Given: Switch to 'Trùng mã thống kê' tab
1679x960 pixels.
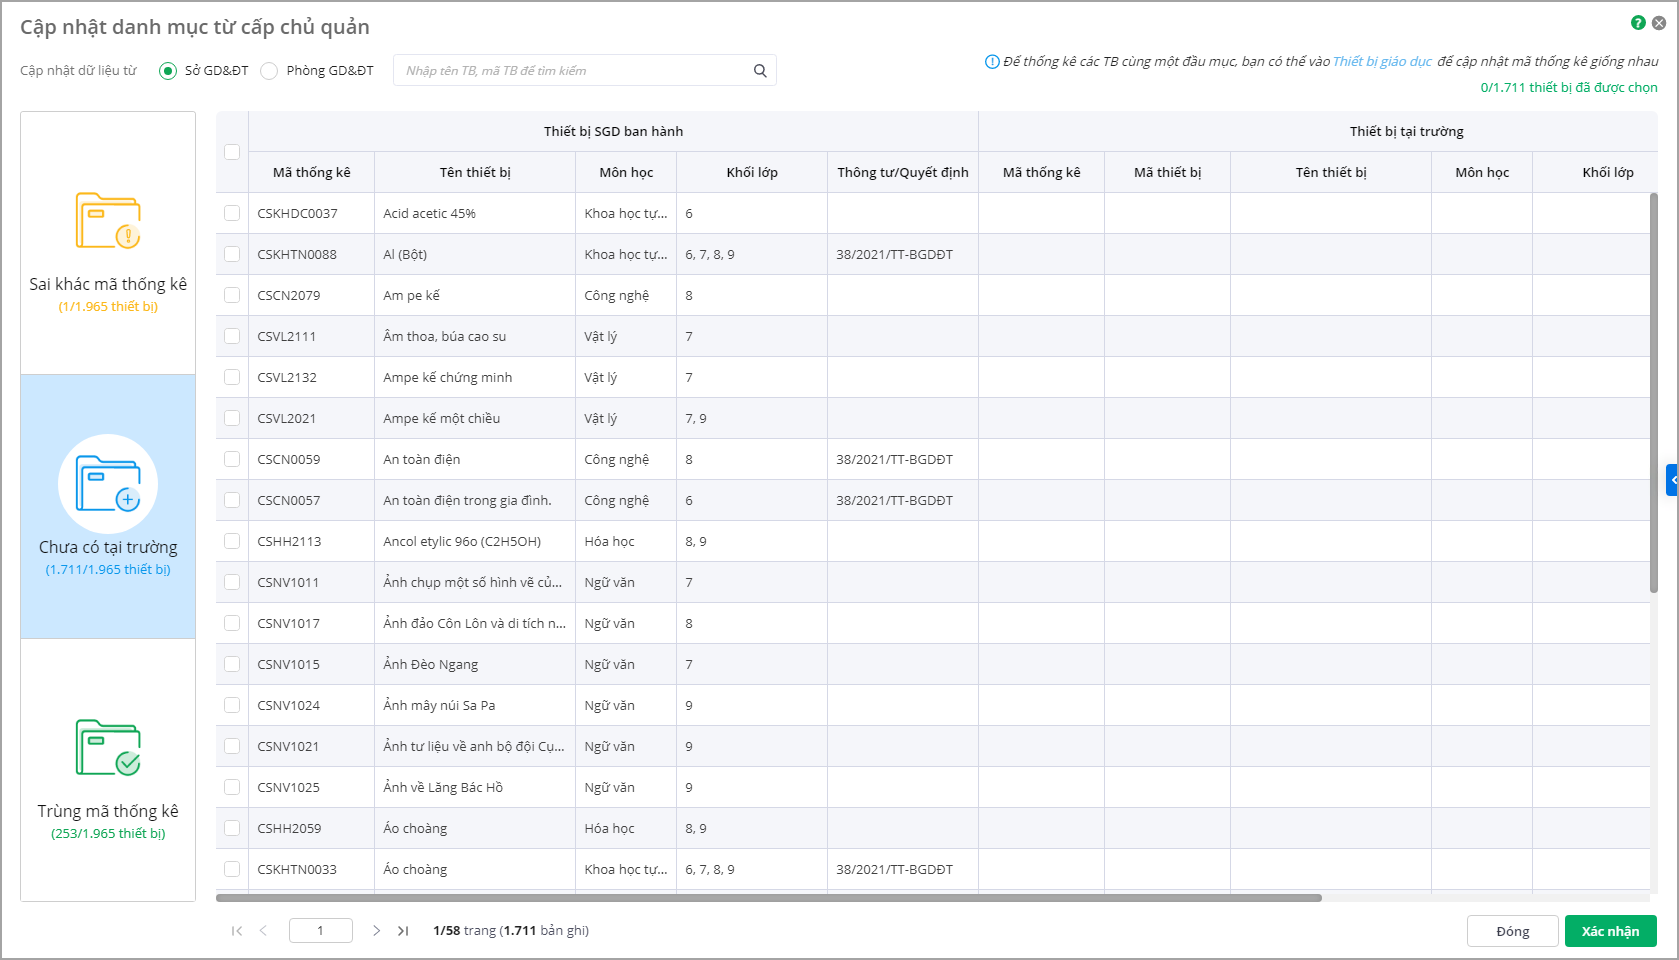Looking at the screenshot, I should pos(108,811).
